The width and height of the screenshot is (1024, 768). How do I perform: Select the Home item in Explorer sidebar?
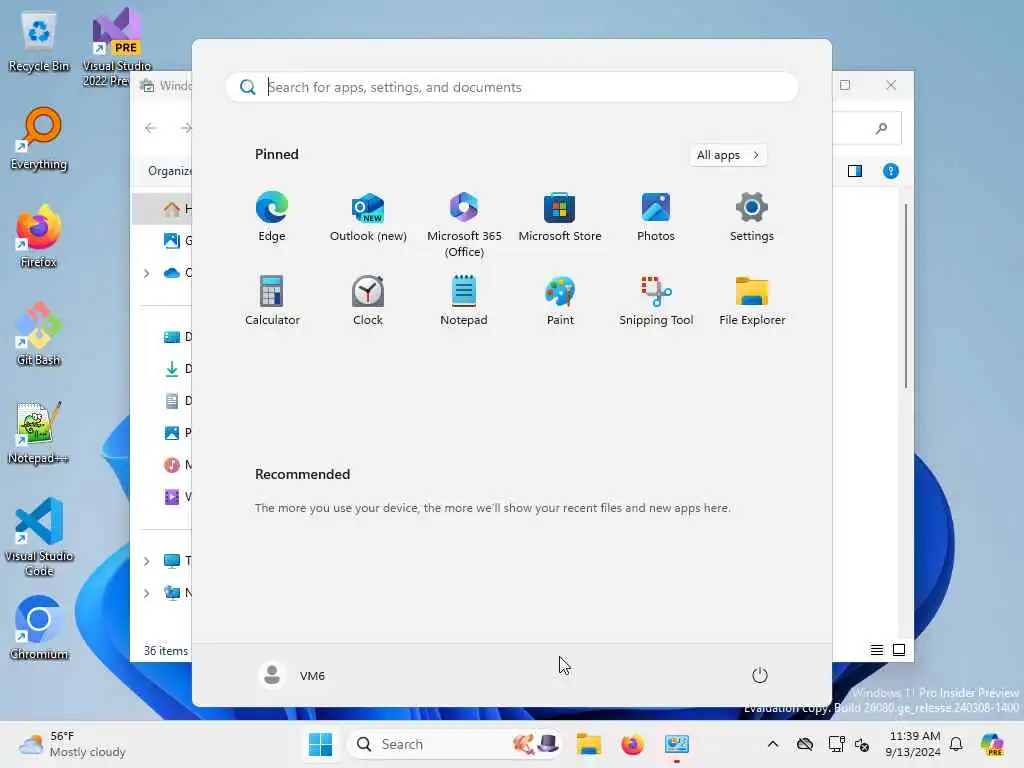click(x=163, y=208)
